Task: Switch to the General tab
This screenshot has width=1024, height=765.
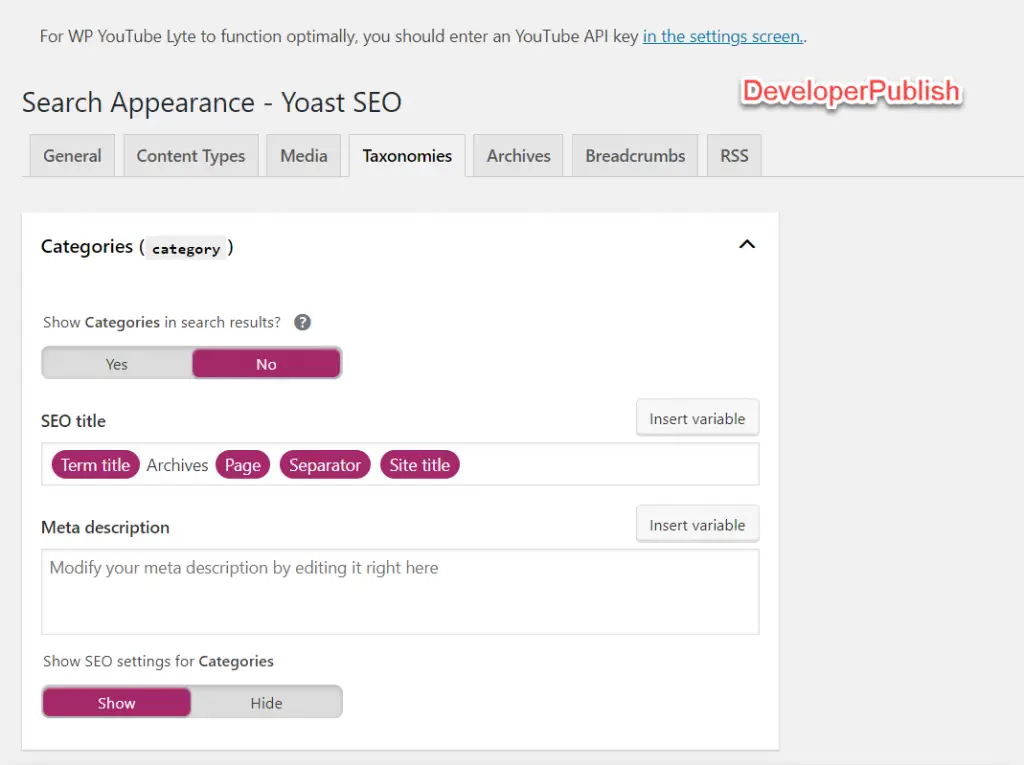Action: [x=72, y=155]
